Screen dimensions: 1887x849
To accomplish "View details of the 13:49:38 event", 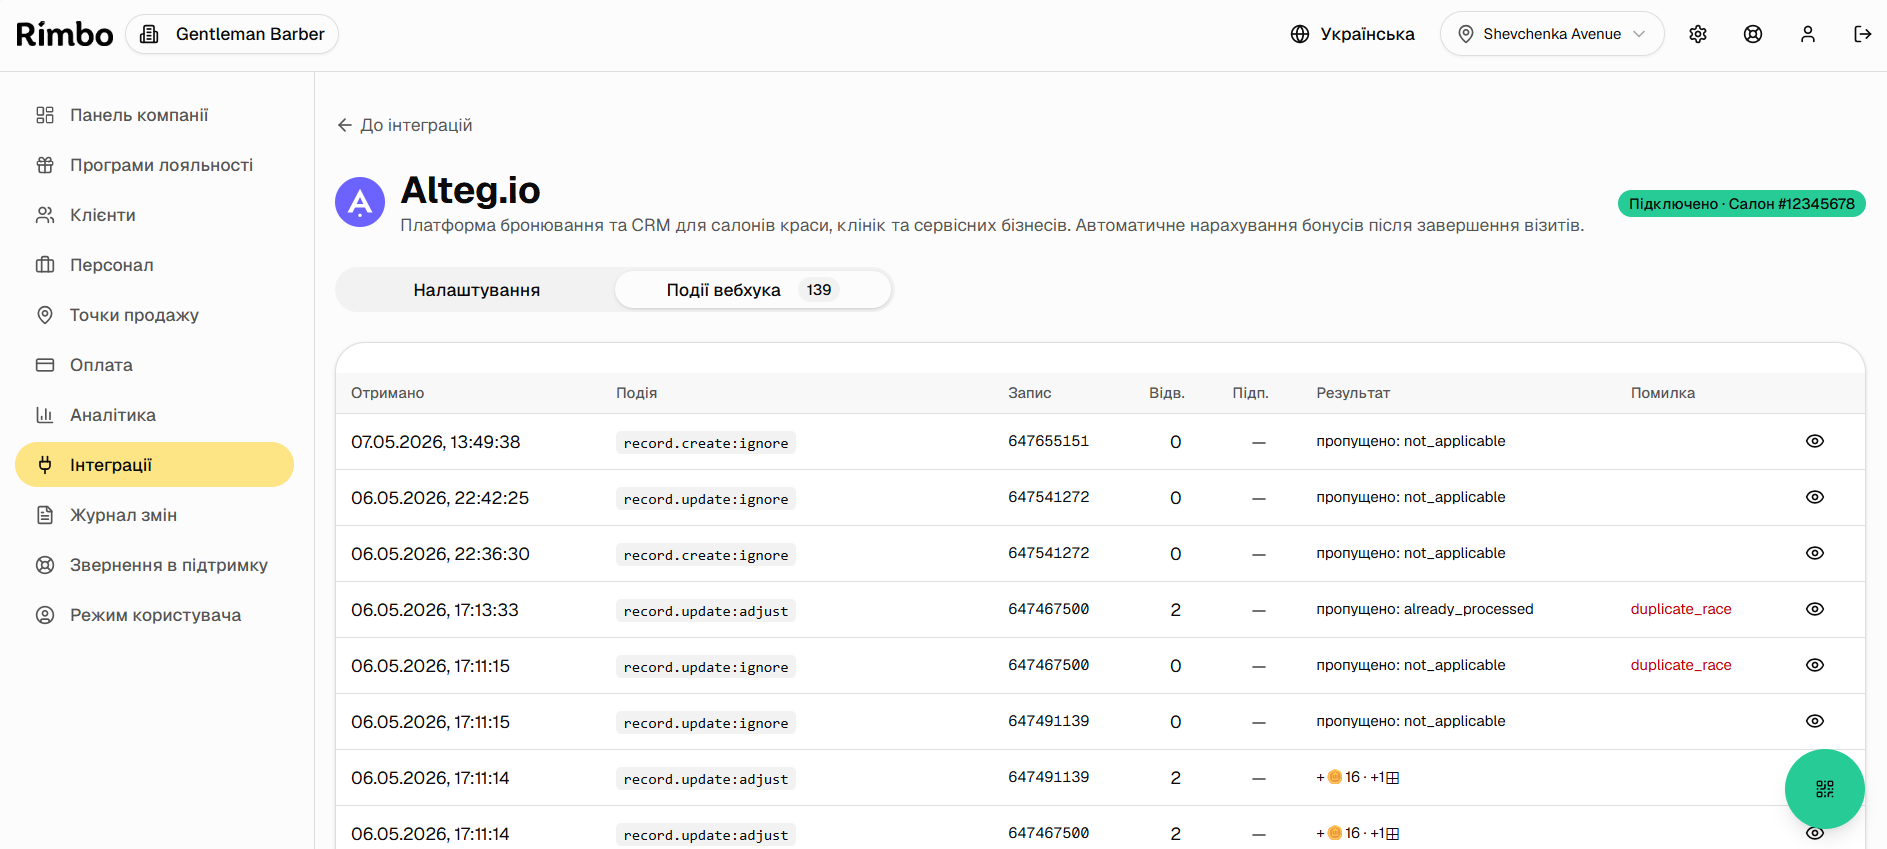I will pos(1815,441).
